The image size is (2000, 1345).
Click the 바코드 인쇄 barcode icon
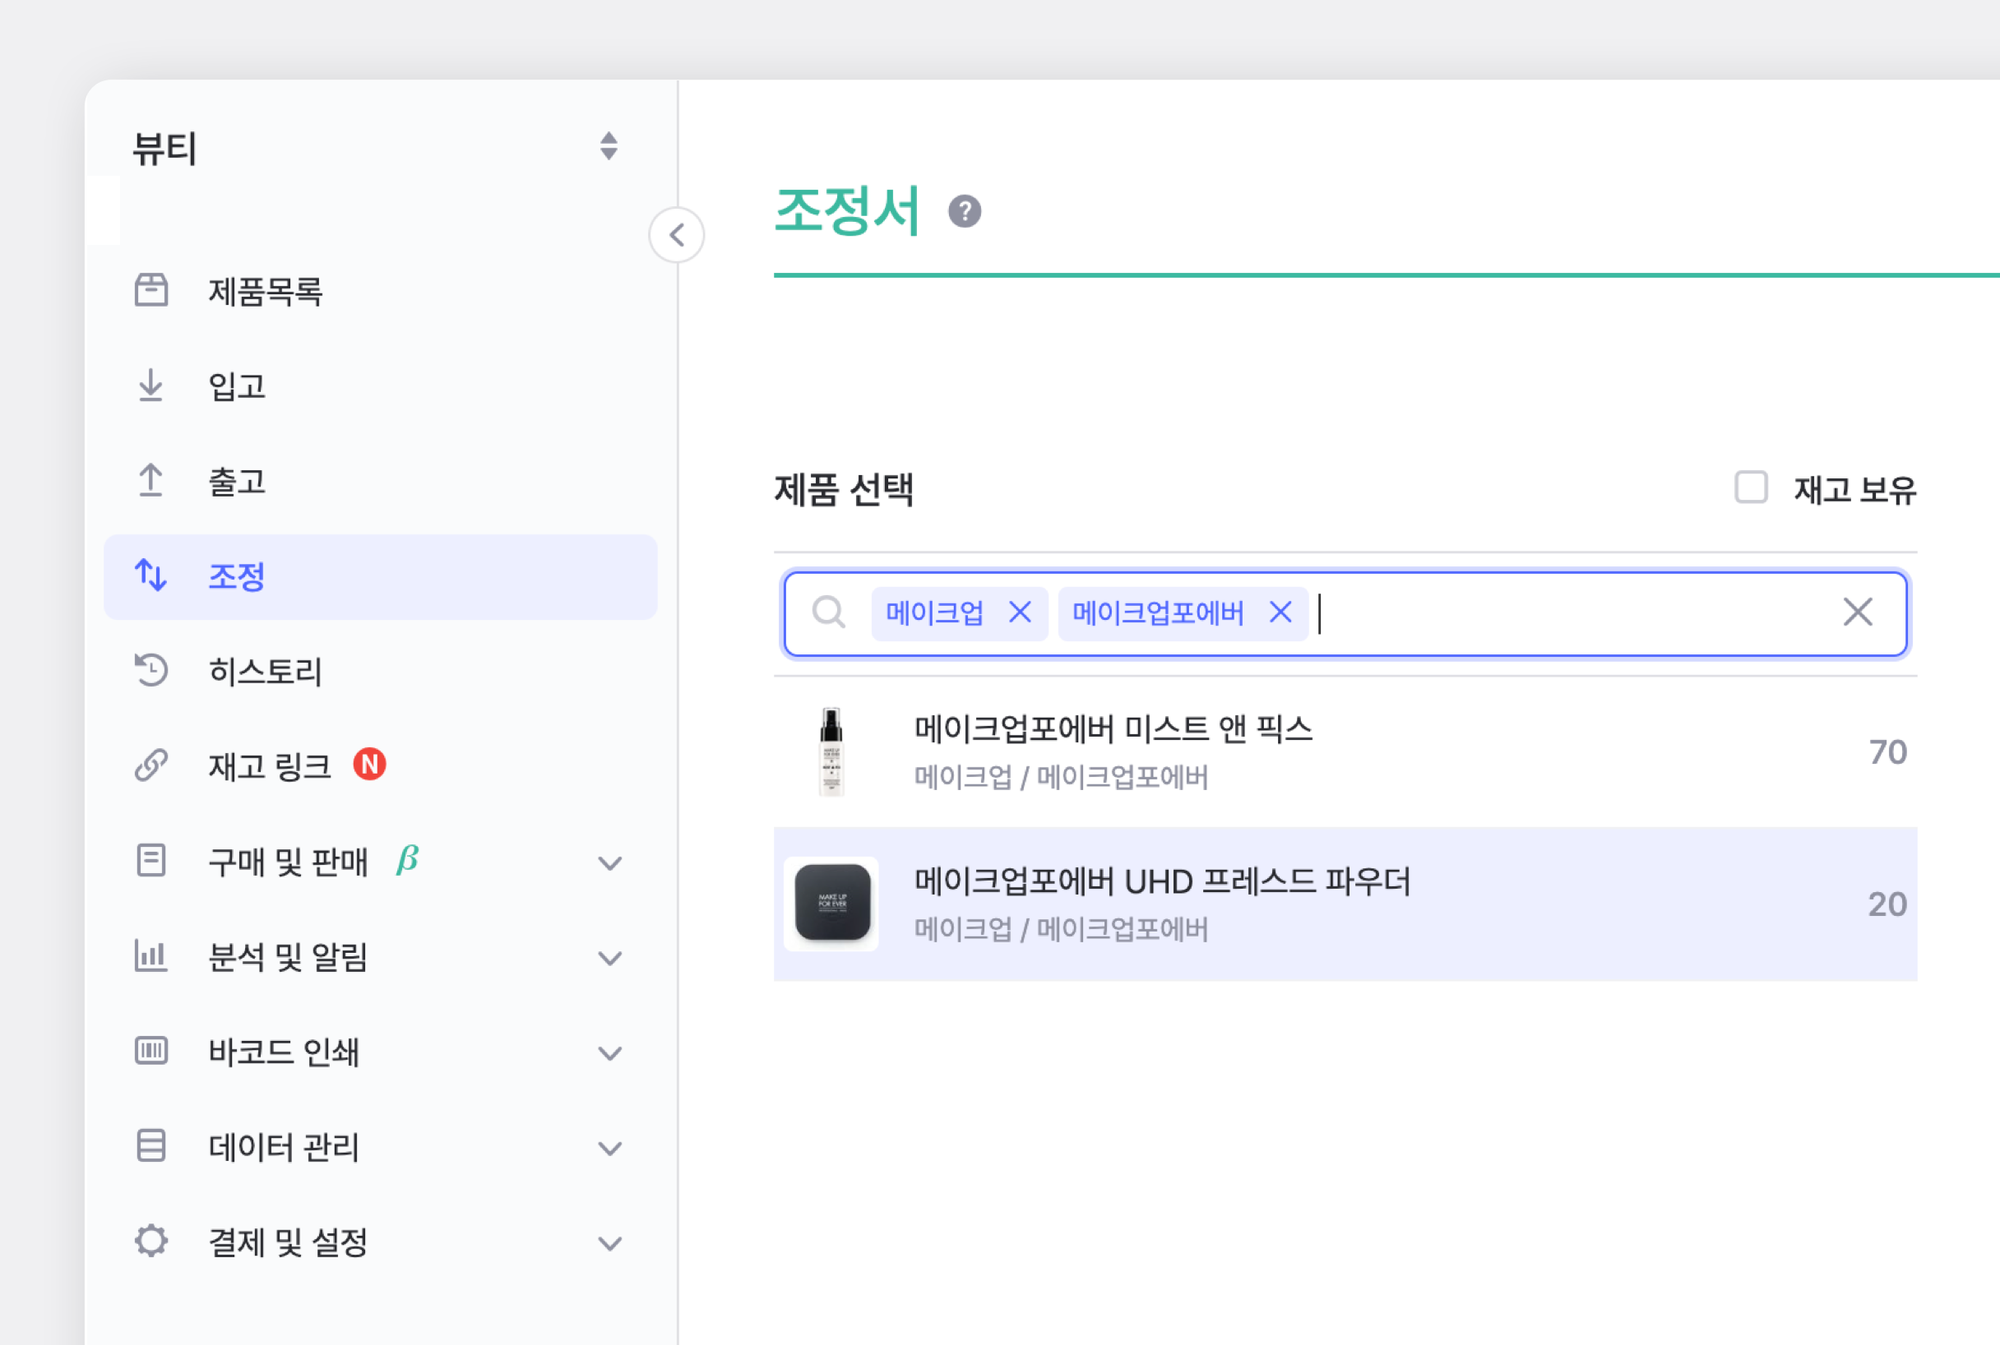[x=151, y=1050]
